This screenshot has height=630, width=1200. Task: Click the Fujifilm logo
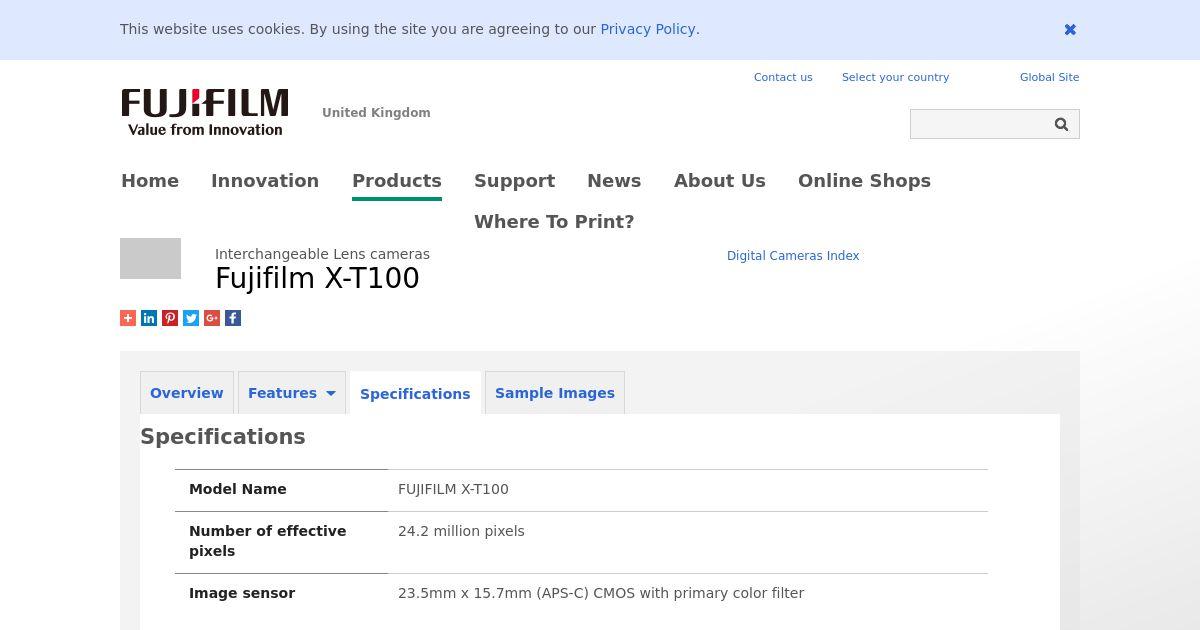pyautogui.click(x=205, y=112)
